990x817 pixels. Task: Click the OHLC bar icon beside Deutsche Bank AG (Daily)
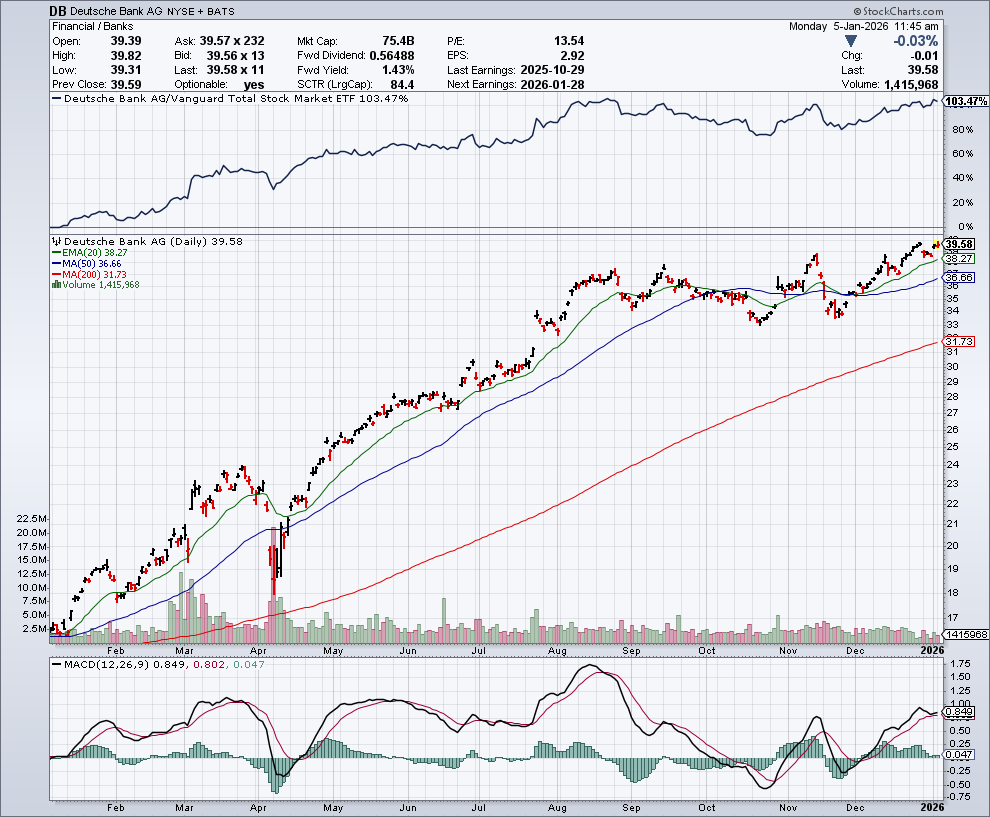click(56, 241)
